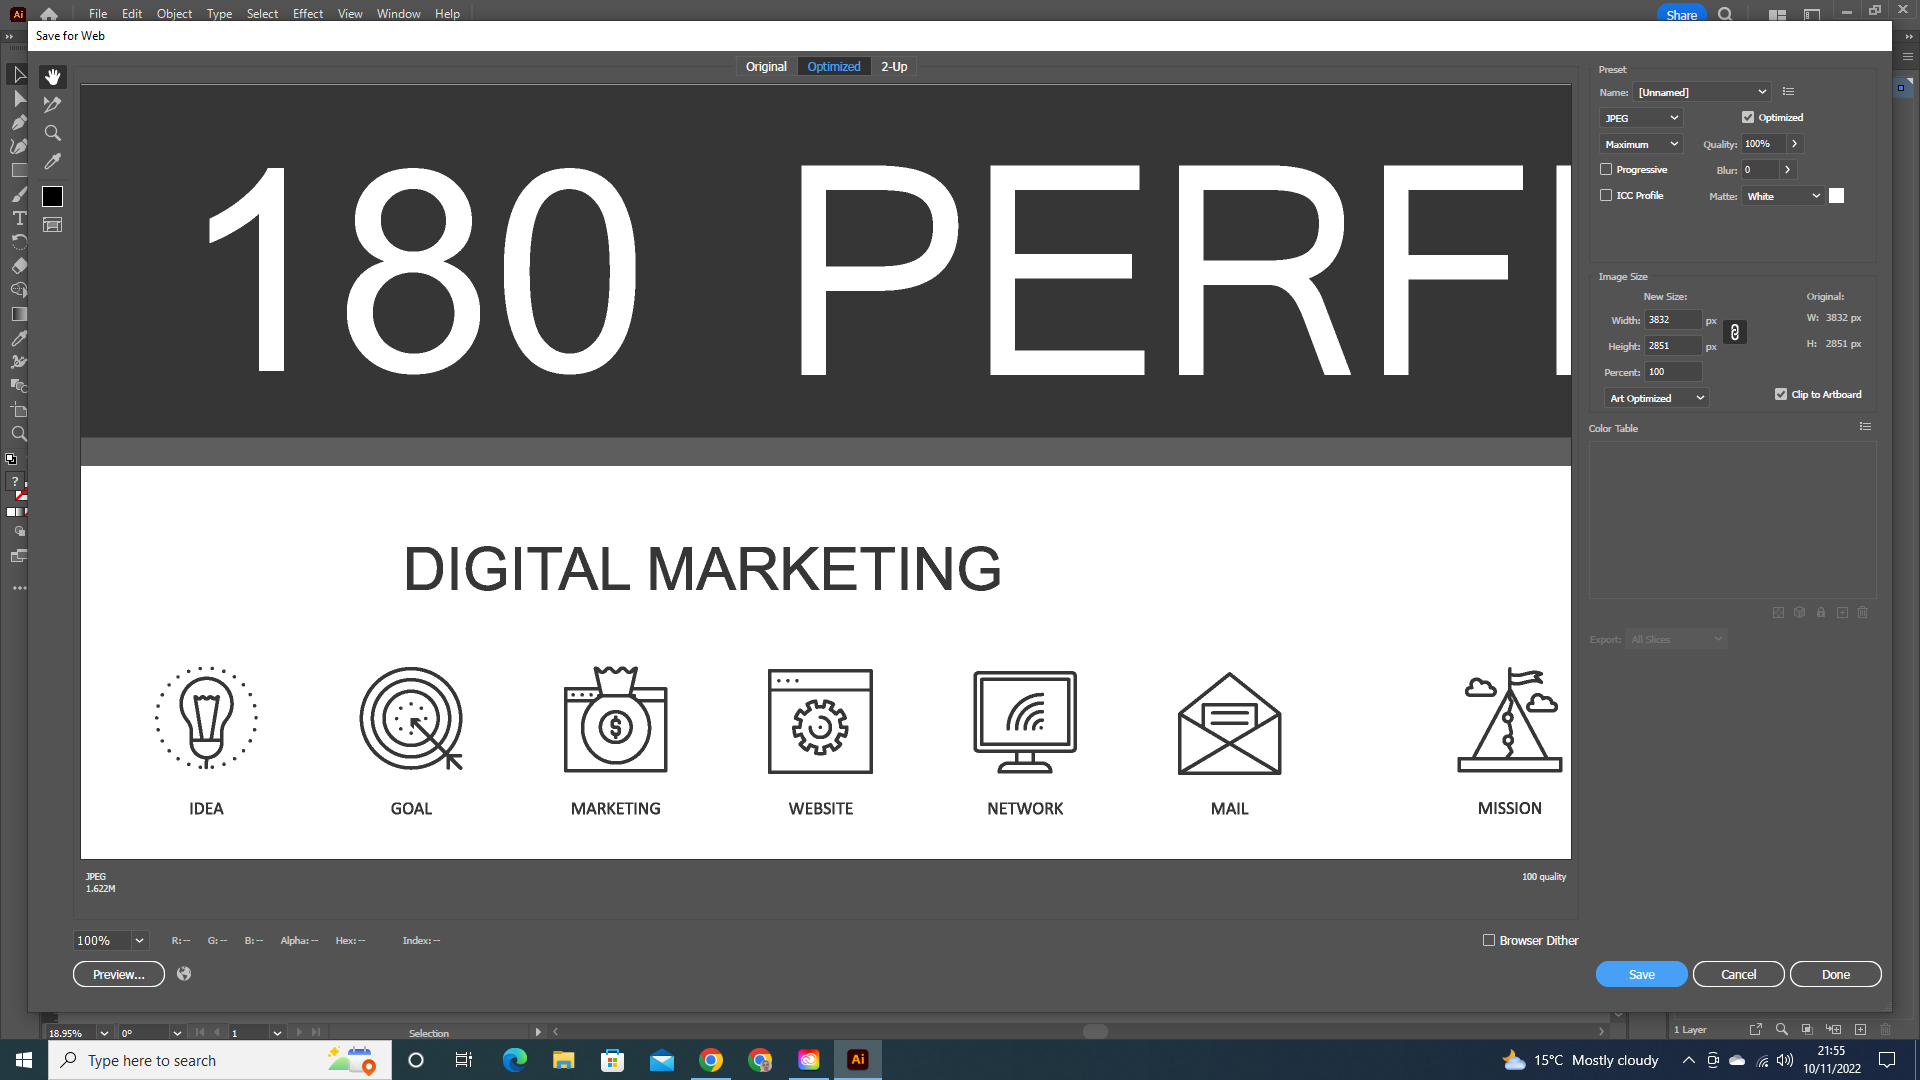Image resolution: width=1920 pixels, height=1080 pixels.
Task: Click the link chain icon between Width and Height
Action: pos(1736,332)
